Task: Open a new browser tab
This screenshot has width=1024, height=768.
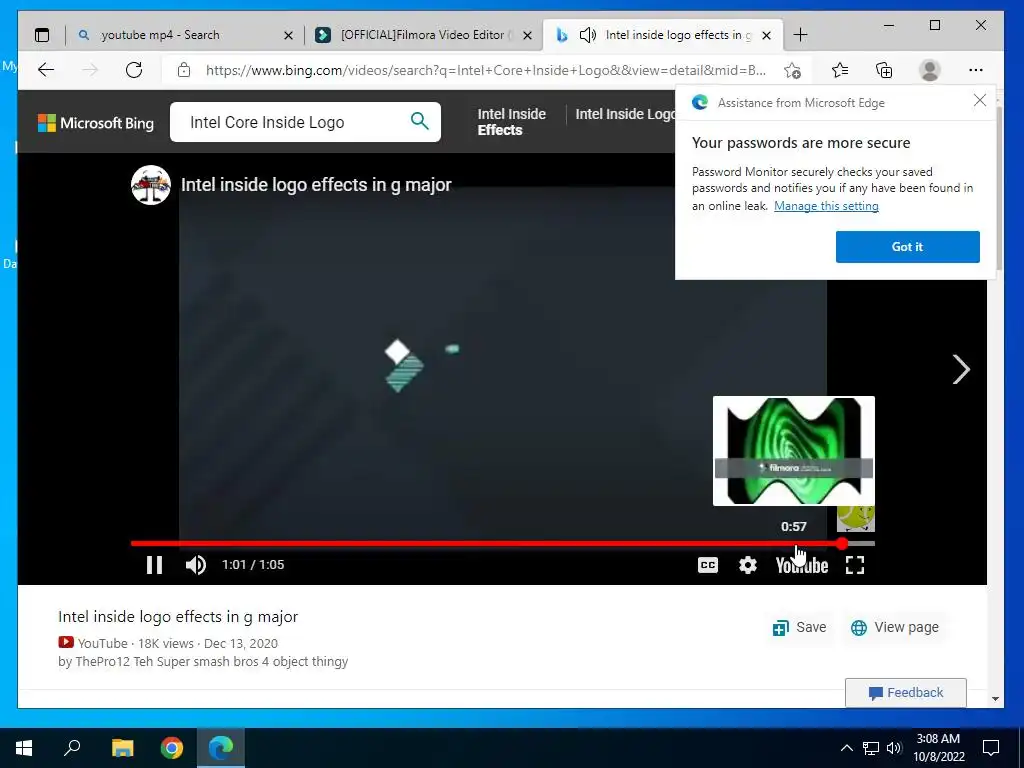Action: click(800, 35)
